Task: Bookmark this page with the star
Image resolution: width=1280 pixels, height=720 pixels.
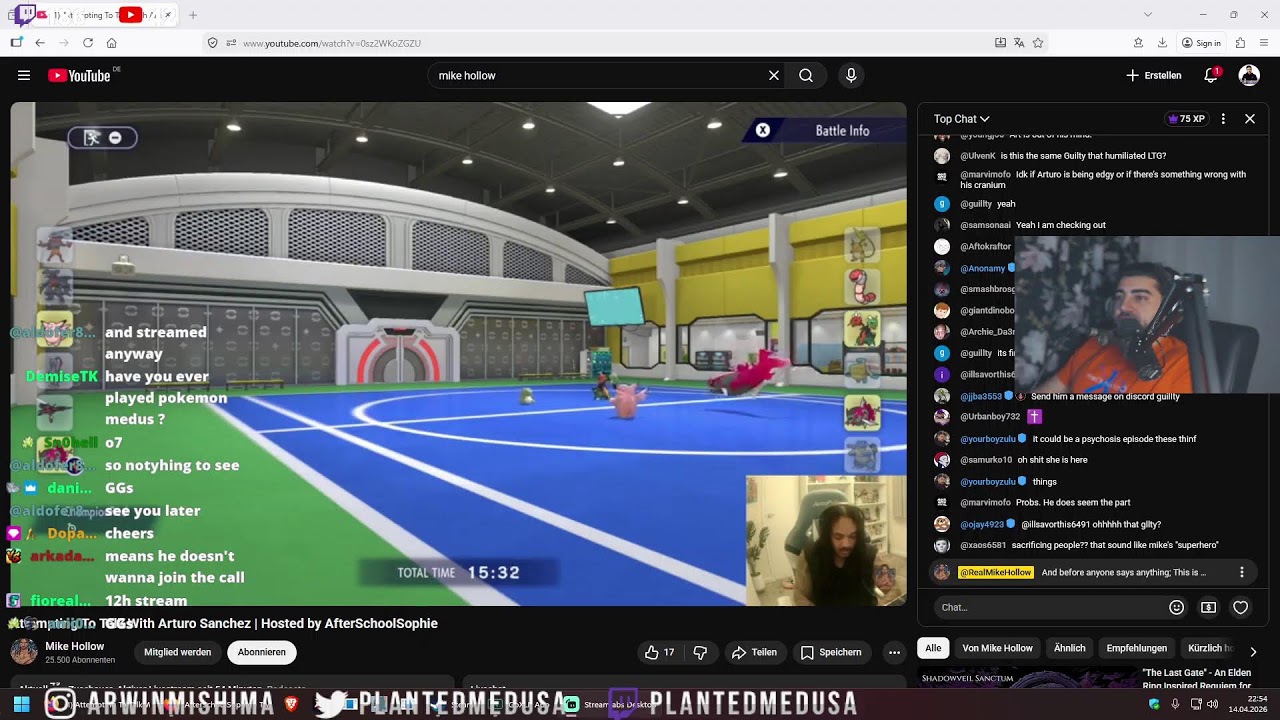Action: click(x=1038, y=43)
